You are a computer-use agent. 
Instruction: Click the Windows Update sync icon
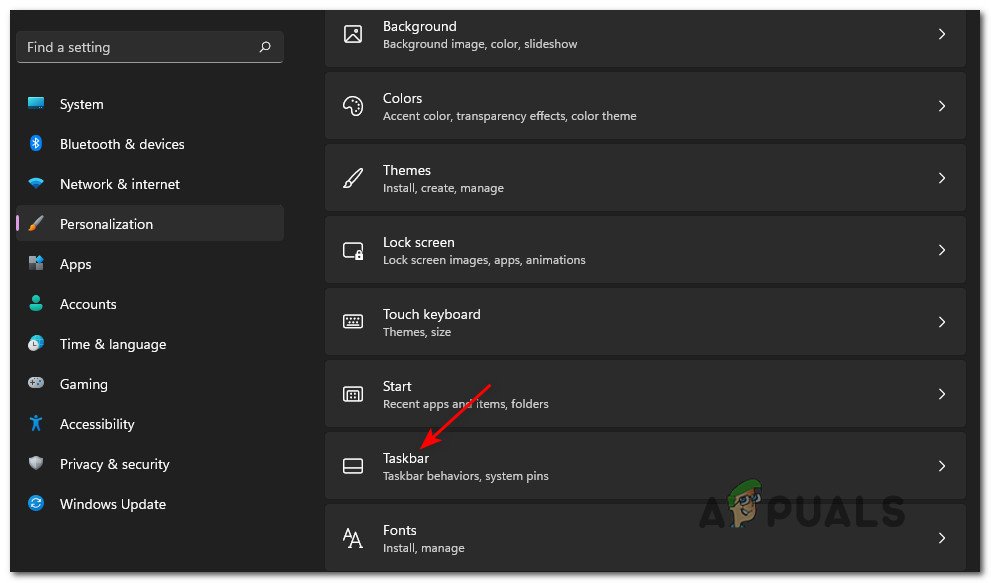pos(36,504)
